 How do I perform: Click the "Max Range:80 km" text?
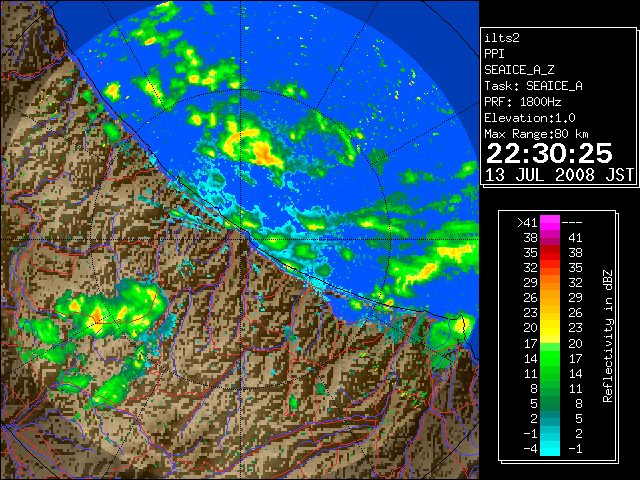click(x=536, y=134)
